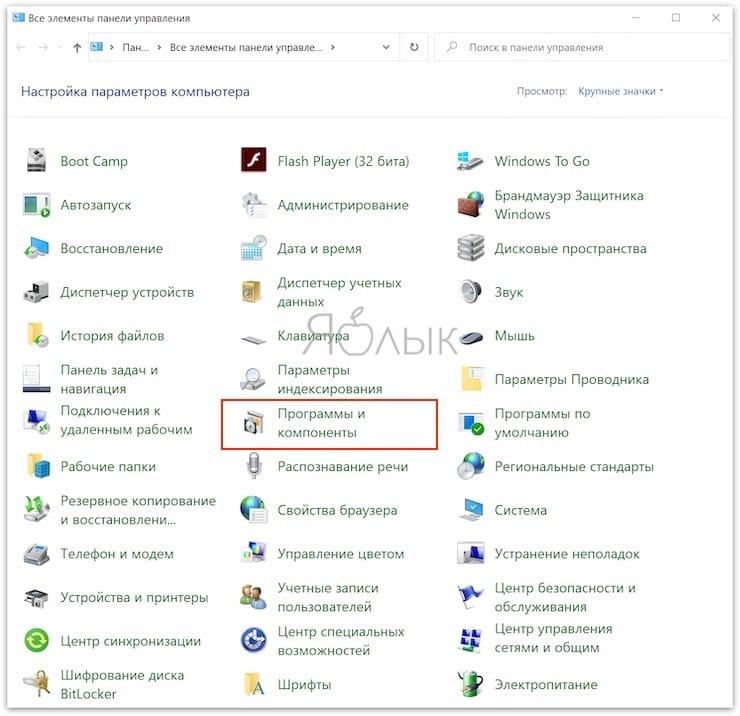
Task: Click the Мышь mouse icon
Action: click(471, 337)
